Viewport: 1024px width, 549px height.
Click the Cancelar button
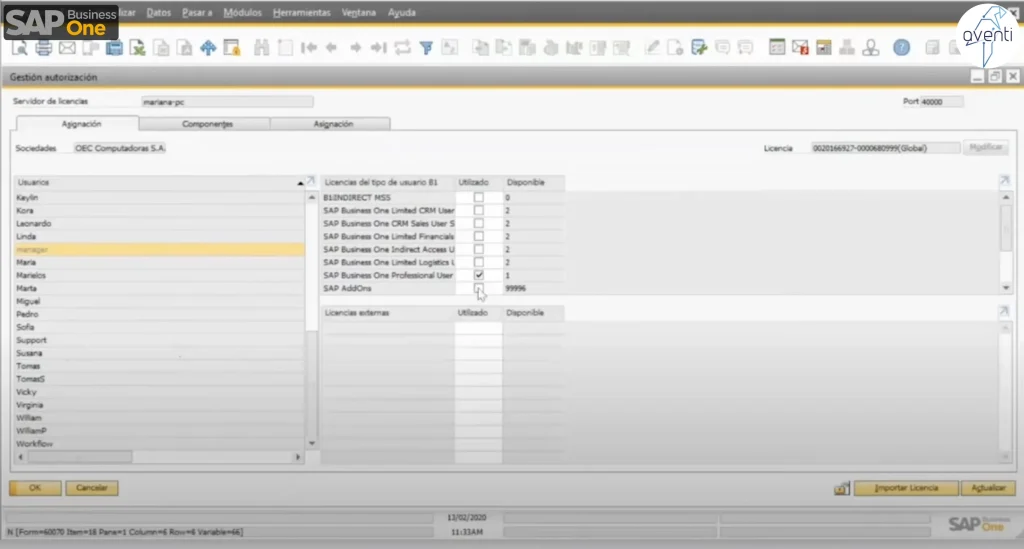pyautogui.click(x=91, y=488)
